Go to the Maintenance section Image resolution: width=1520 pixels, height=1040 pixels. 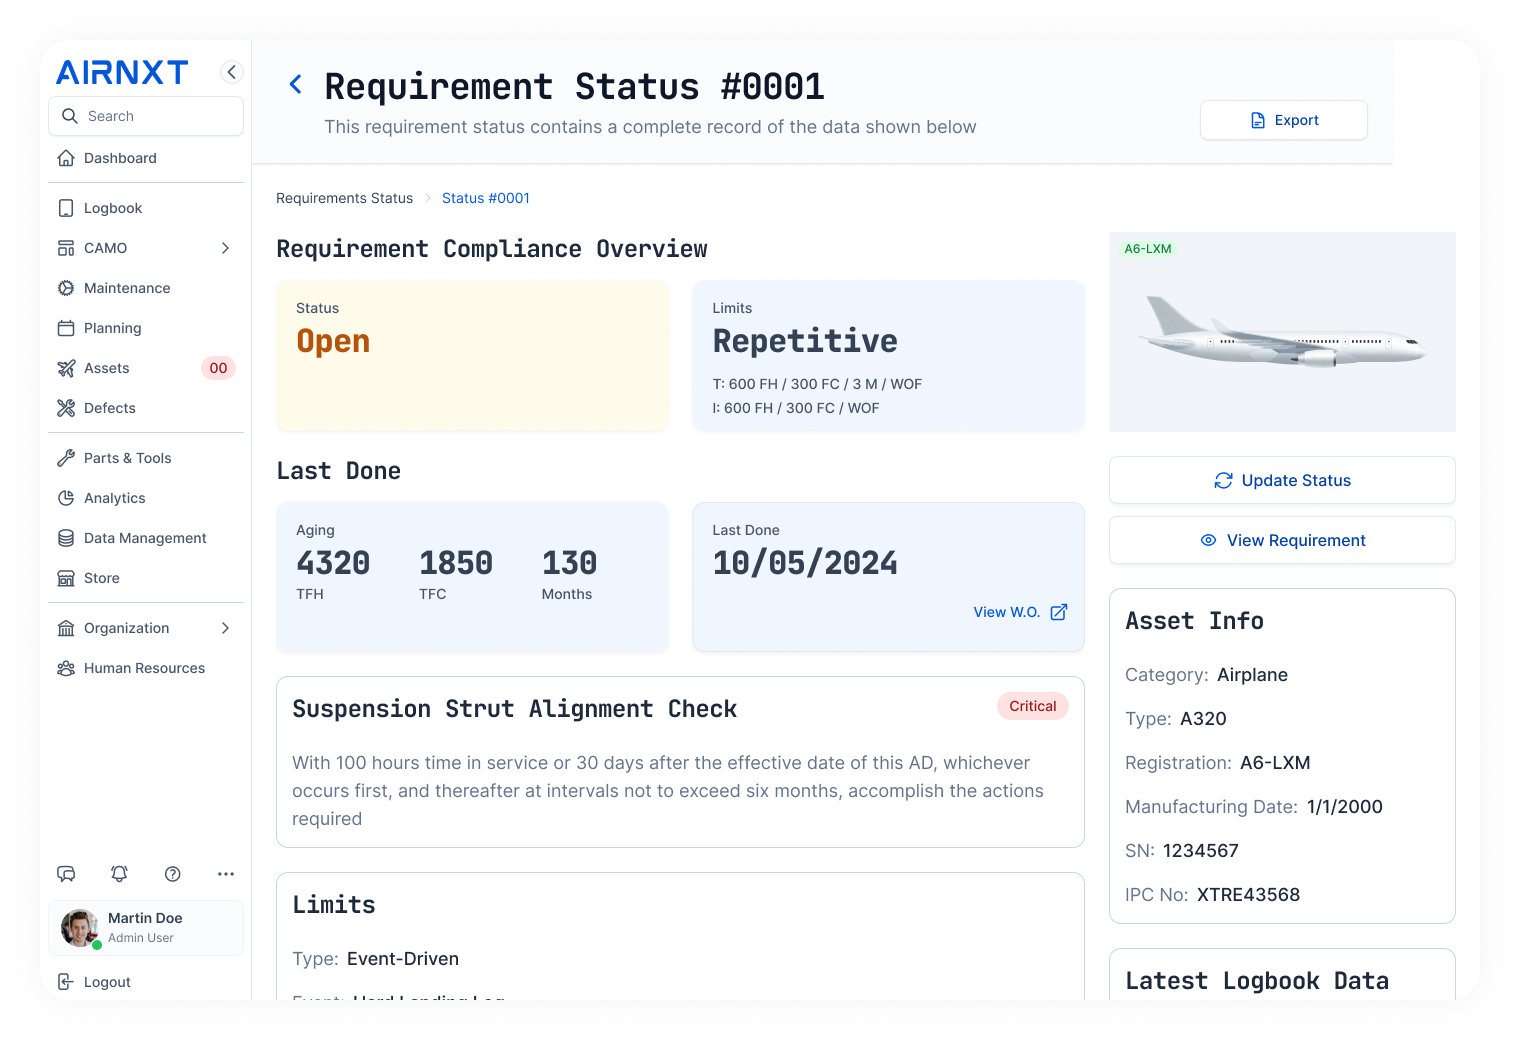coord(127,288)
